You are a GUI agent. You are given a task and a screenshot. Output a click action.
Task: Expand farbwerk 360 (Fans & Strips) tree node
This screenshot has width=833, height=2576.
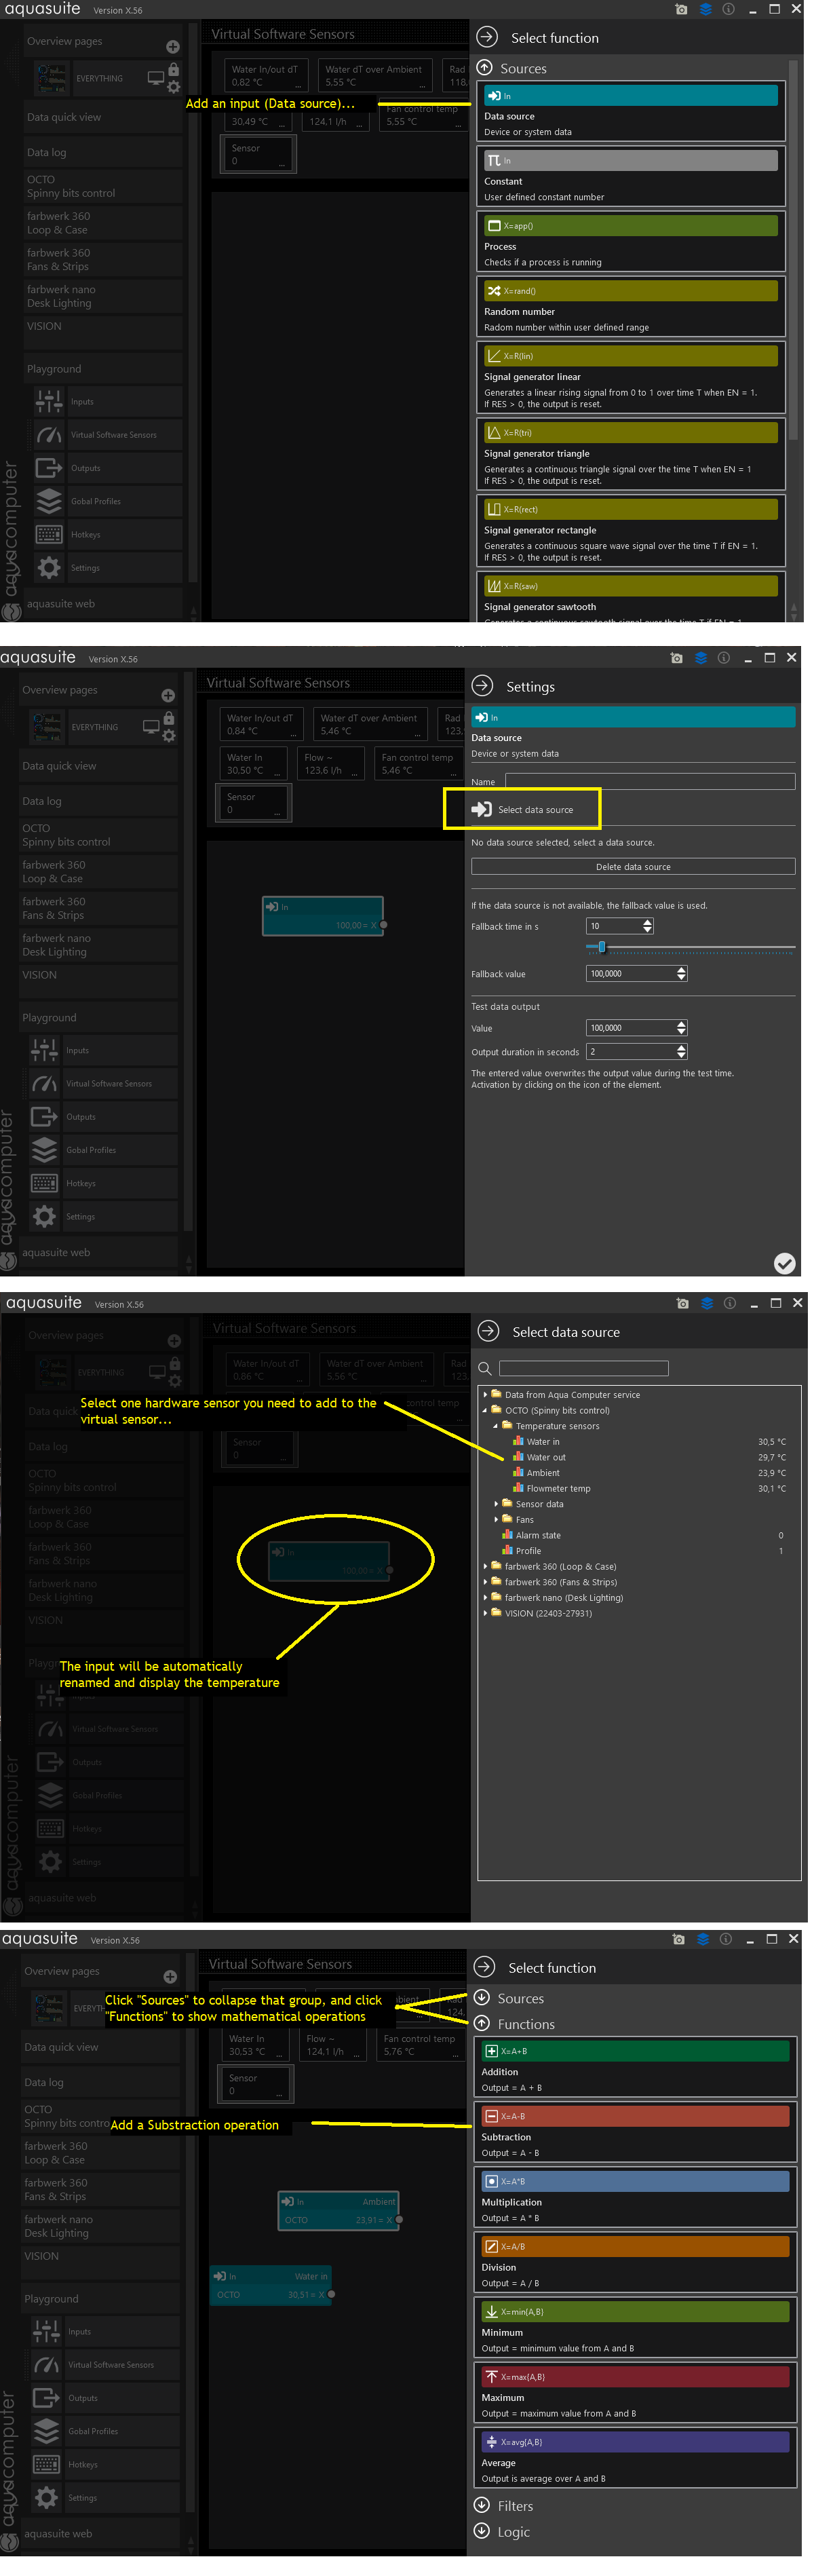[485, 1582]
